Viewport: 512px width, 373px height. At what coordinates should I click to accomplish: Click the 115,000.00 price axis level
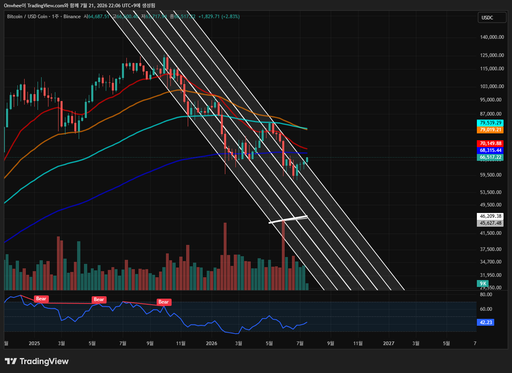tap(492, 69)
